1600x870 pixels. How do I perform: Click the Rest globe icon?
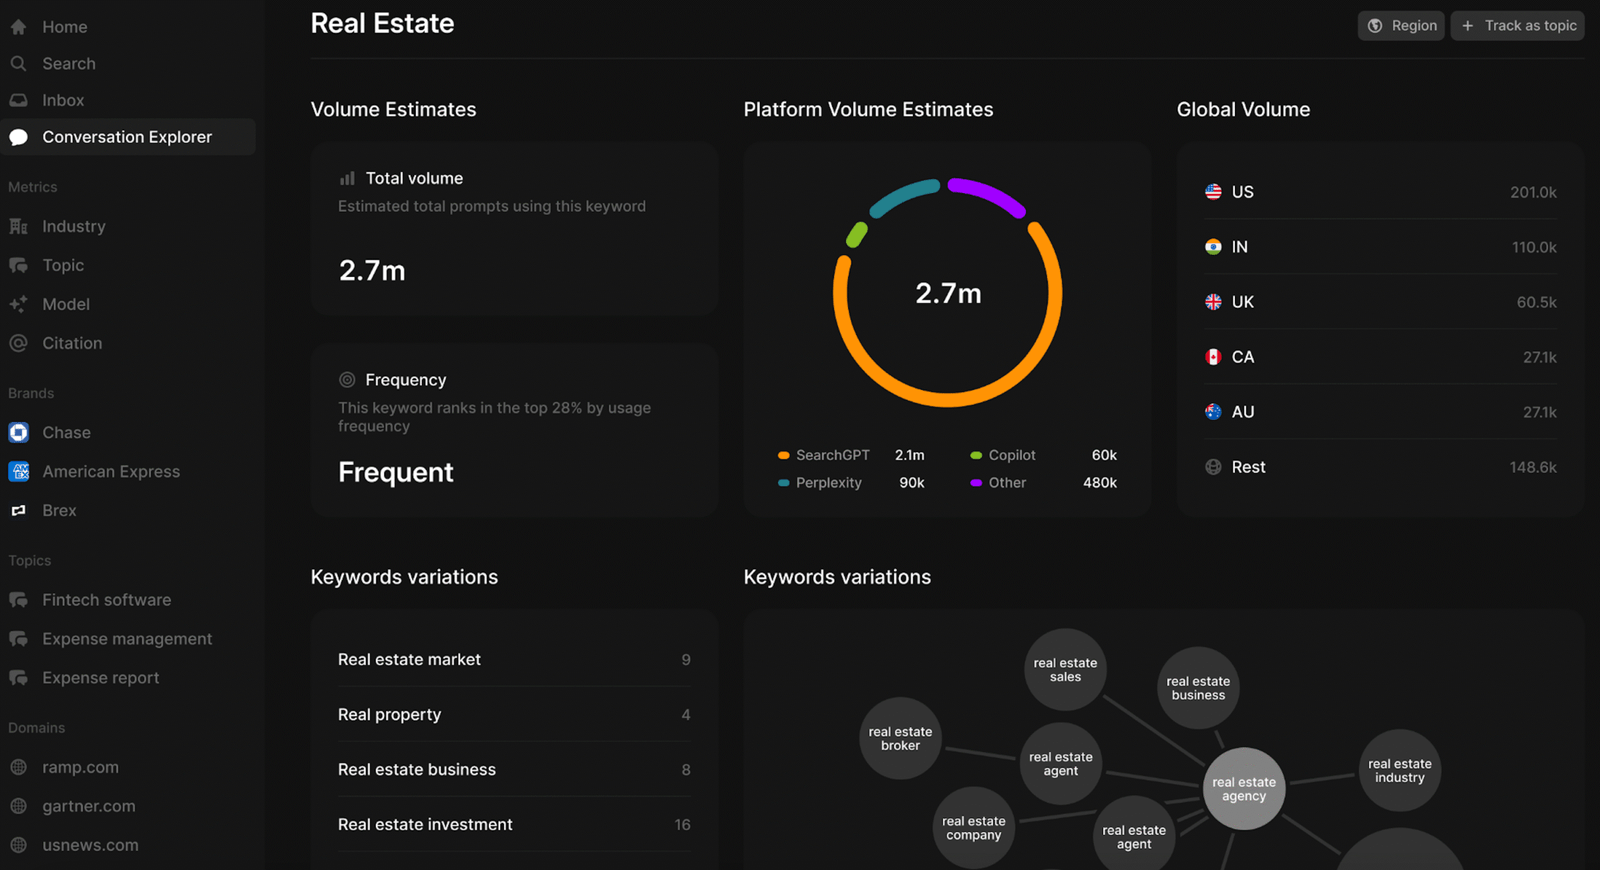coord(1213,467)
